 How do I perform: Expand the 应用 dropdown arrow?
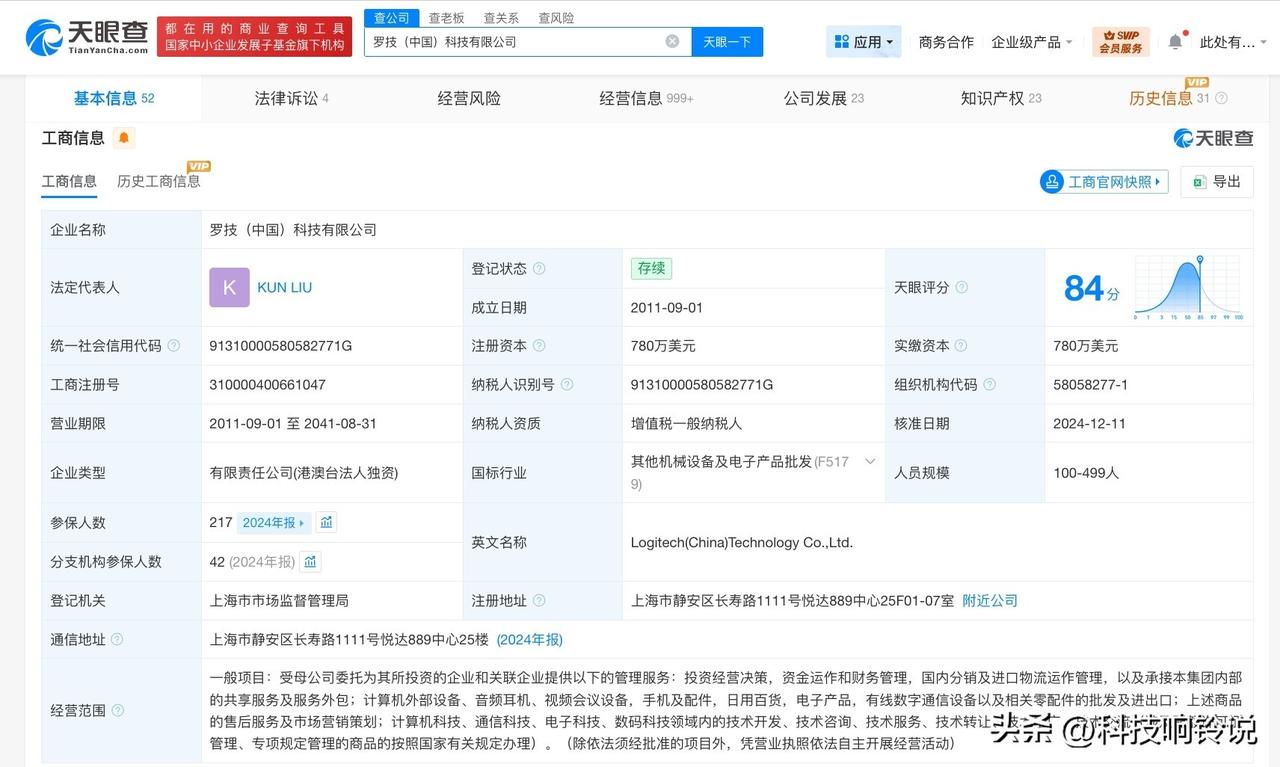click(888, 41)
